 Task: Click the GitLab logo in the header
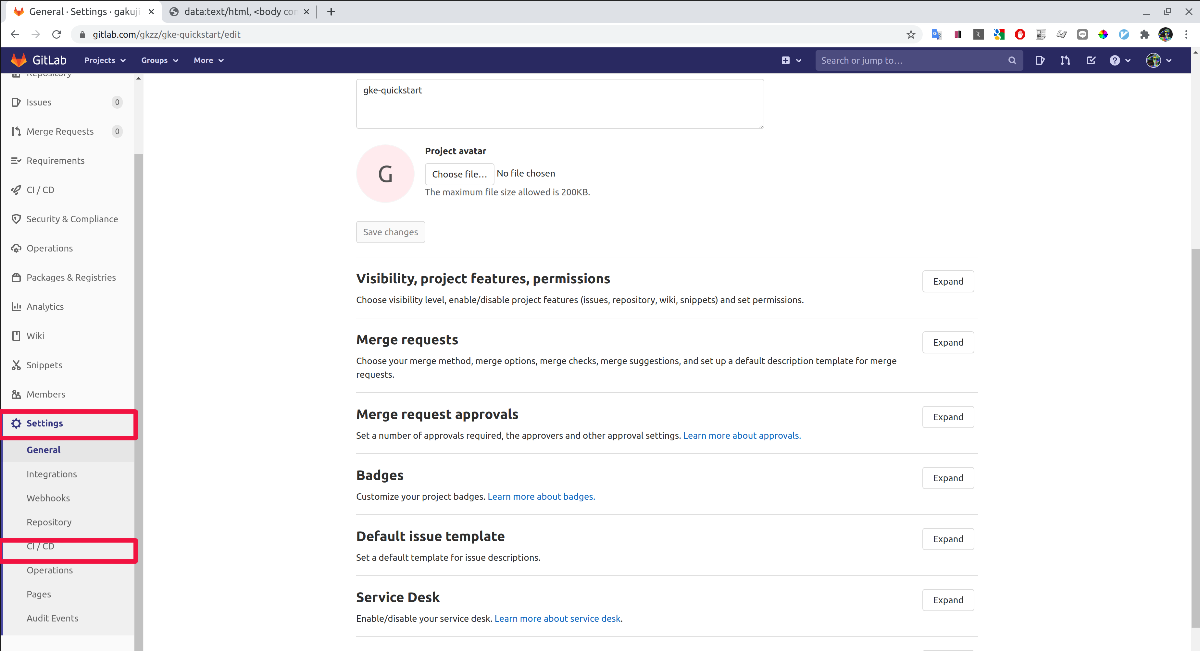click(x=39, y=60)
